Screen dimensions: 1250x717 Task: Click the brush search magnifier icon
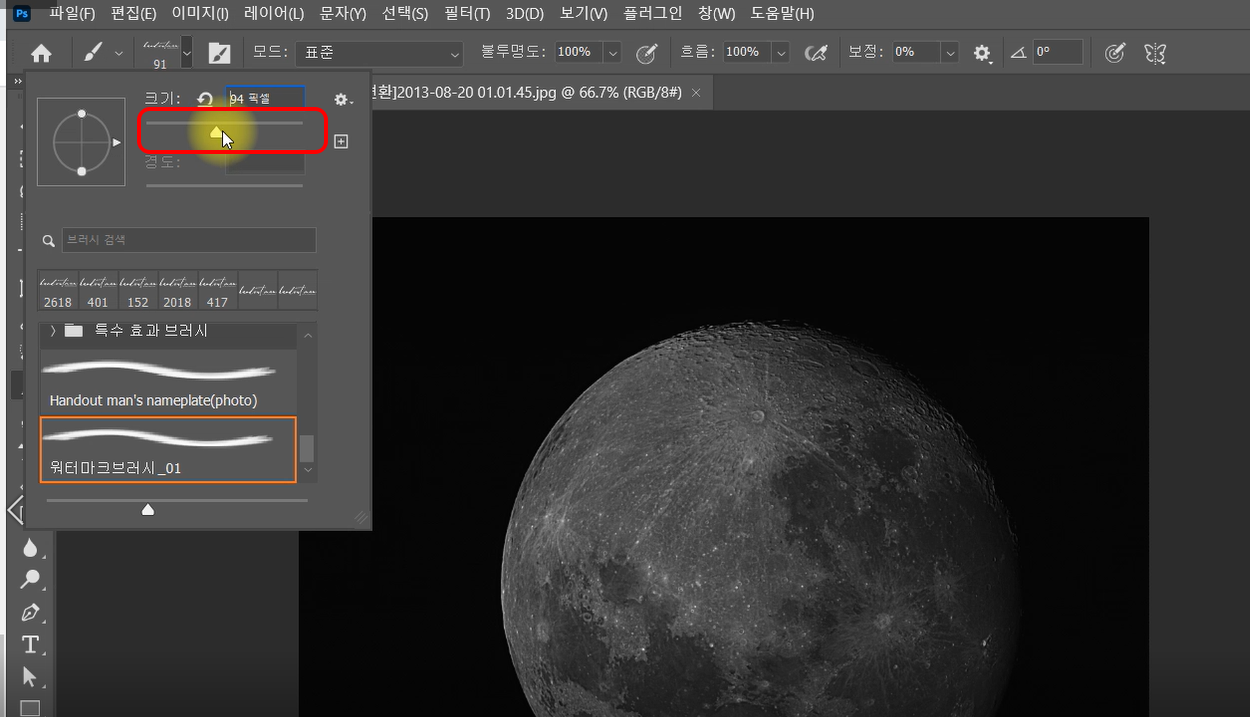coord(48,241)
